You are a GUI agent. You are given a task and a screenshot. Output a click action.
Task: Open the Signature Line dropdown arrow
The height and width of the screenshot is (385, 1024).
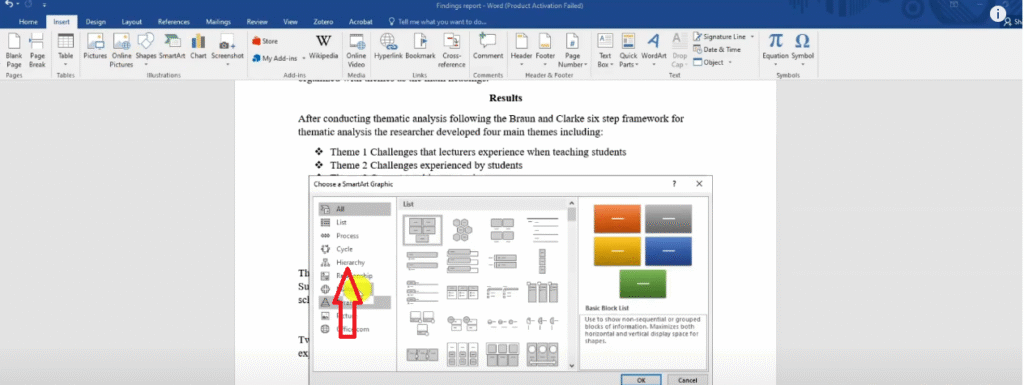752,37
